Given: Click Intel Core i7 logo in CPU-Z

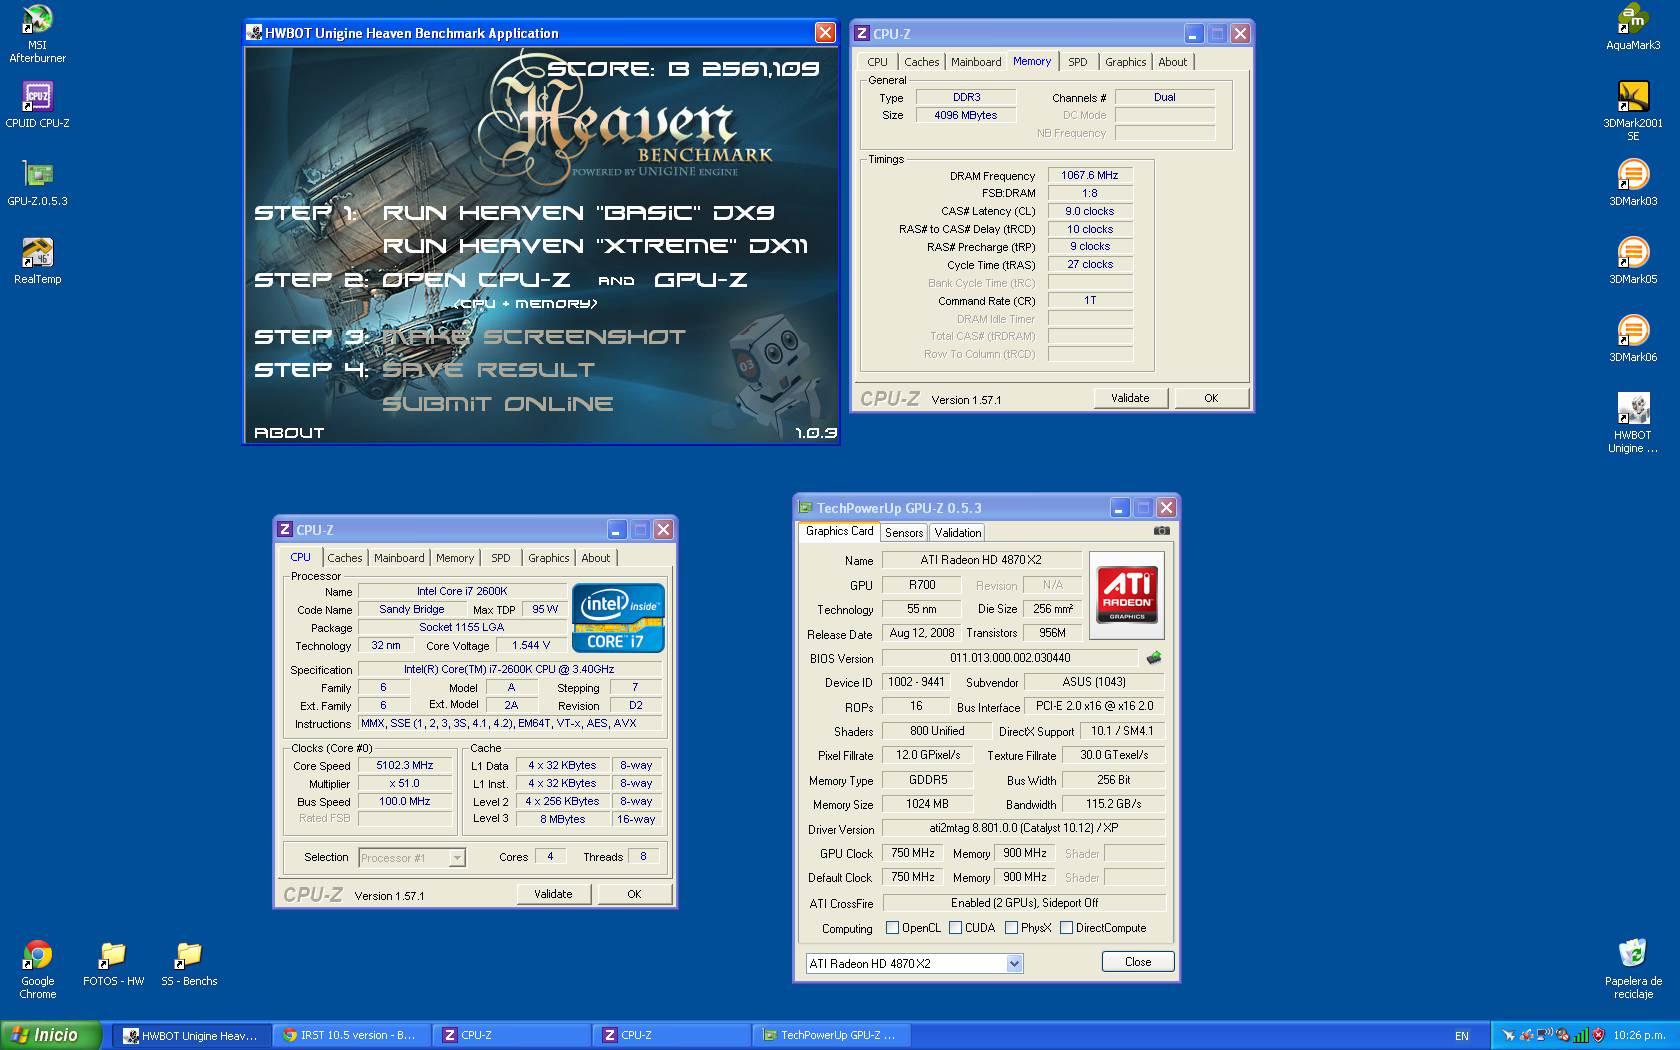Looking at the screenshot, I should click(x=618, y=617).
